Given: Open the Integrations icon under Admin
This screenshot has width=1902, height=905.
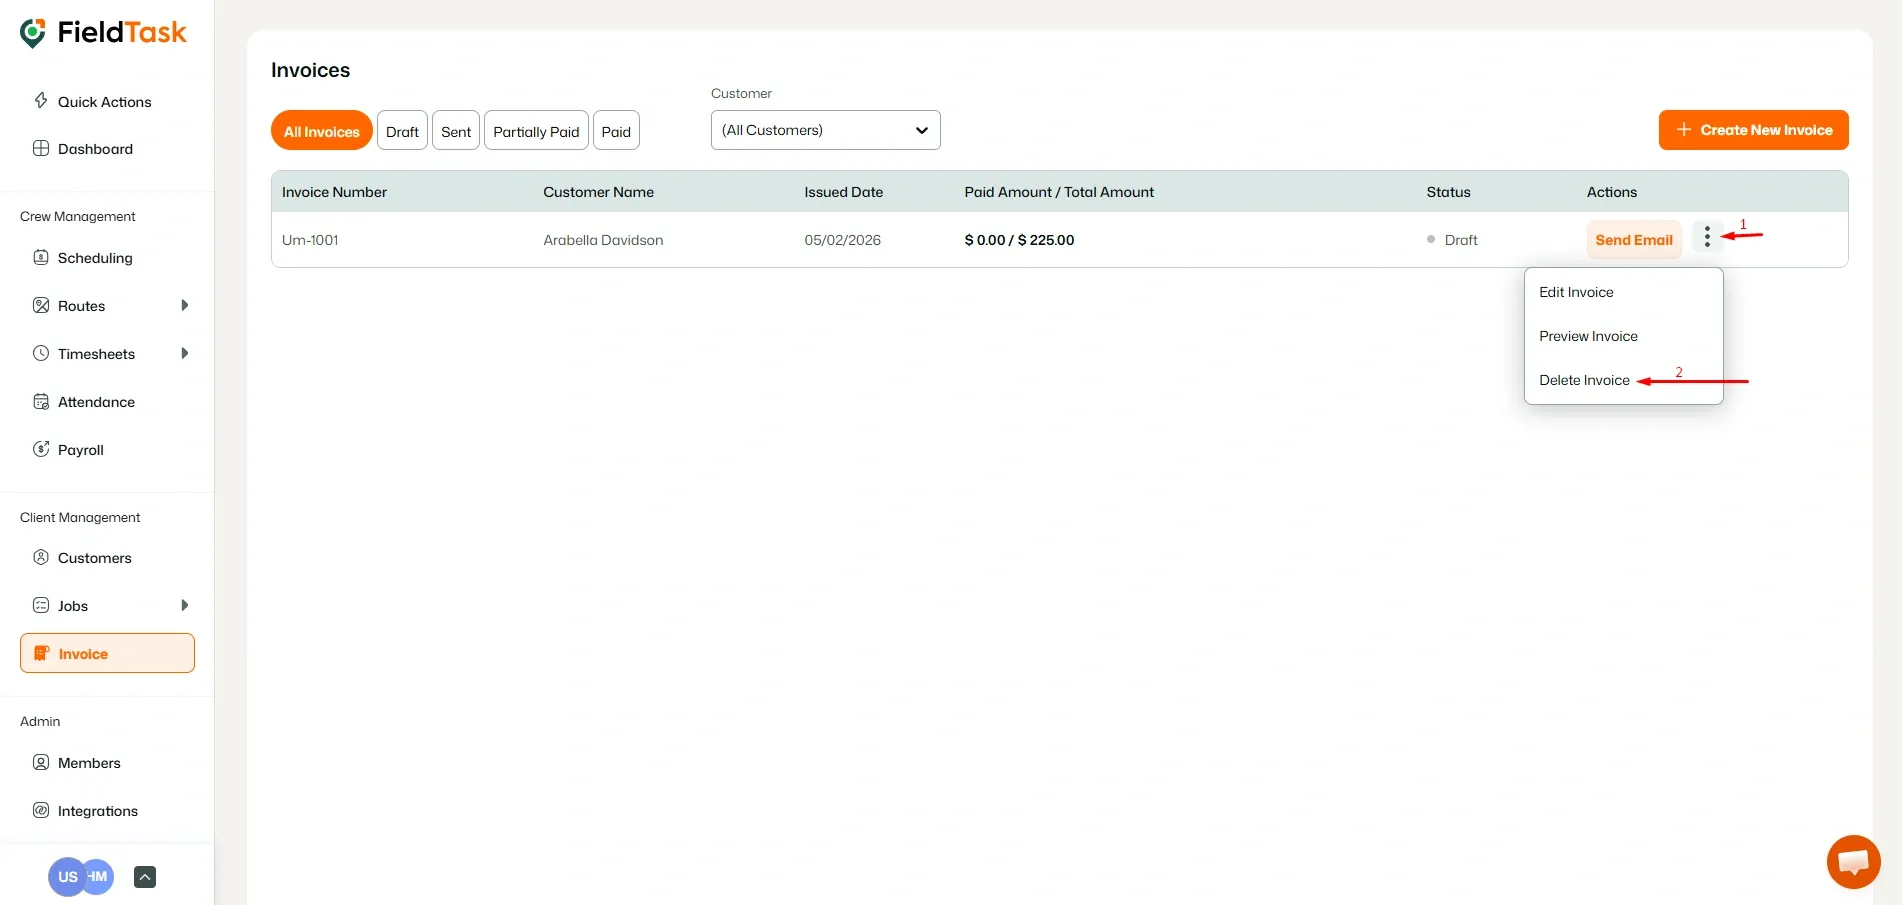Looking at the screenshot, I should pos(41,810).
